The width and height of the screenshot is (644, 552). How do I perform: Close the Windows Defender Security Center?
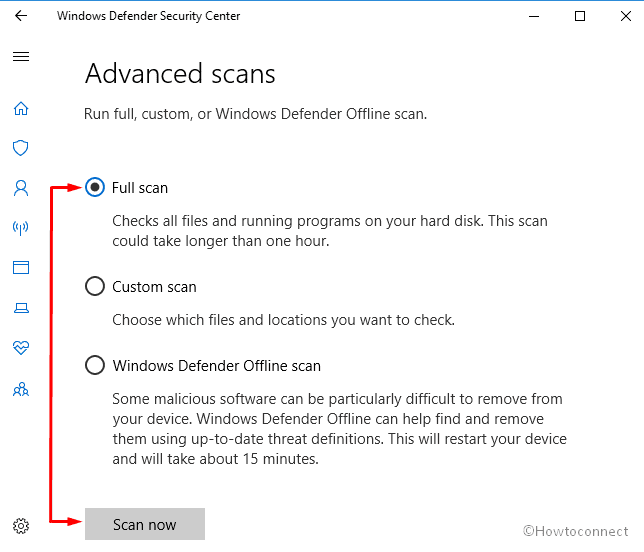(626, 16)
